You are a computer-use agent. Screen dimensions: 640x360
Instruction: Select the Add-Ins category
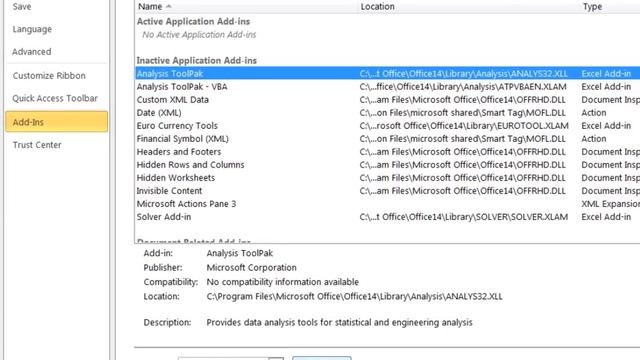(x=57, y=122)
